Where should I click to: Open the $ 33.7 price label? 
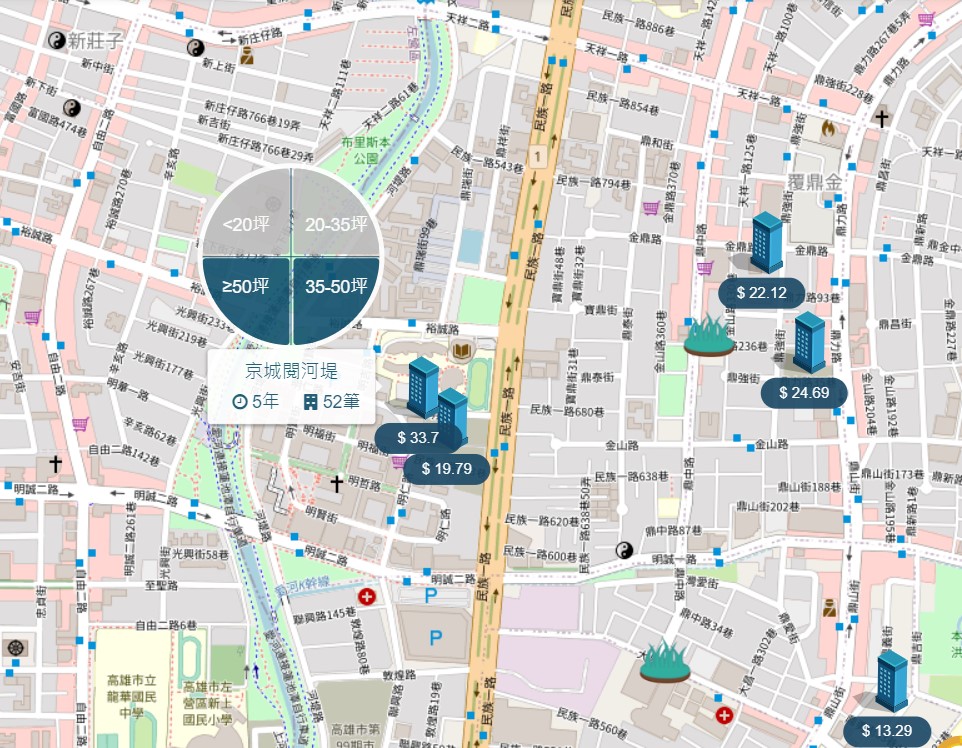pos(418,438)
